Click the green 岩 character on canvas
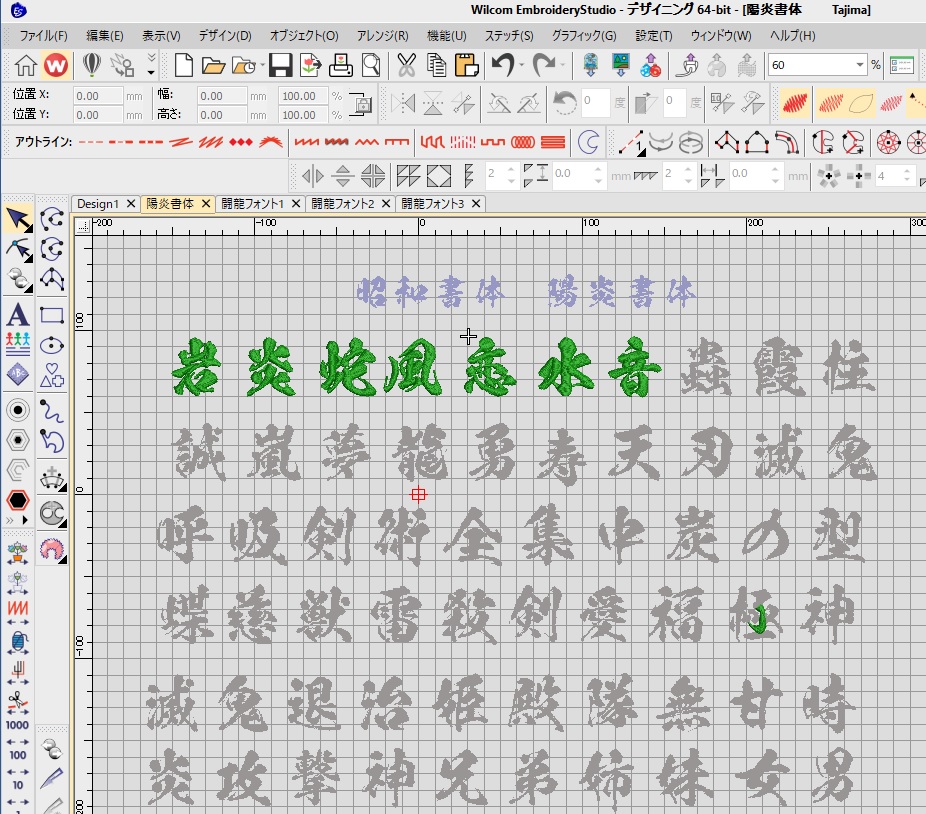This screenshot has width=926, height=814. [197, 367]
